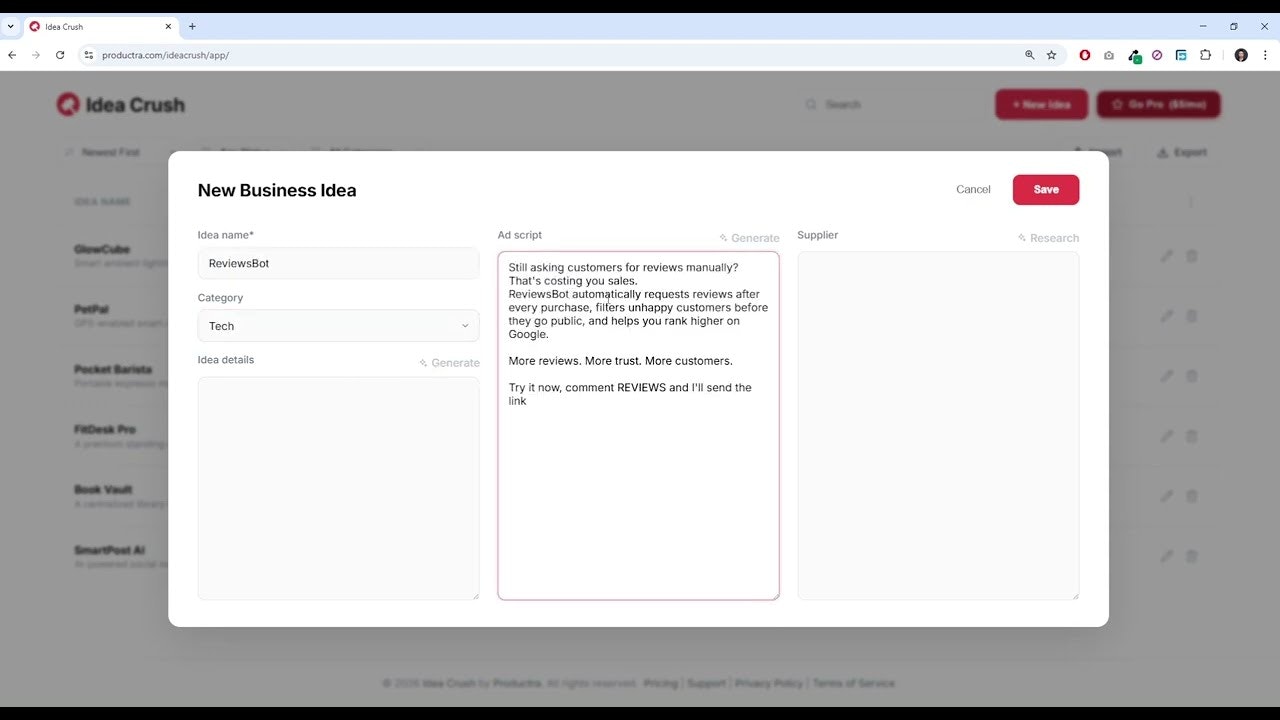Open the red Opera-style extension icon
The height and width of the screenshot is (720, 1280).
tap(1084, 55)
